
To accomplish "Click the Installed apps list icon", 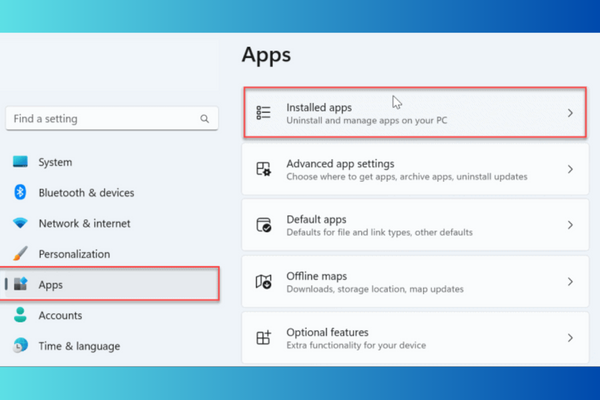I will click(x=263, y=113).
